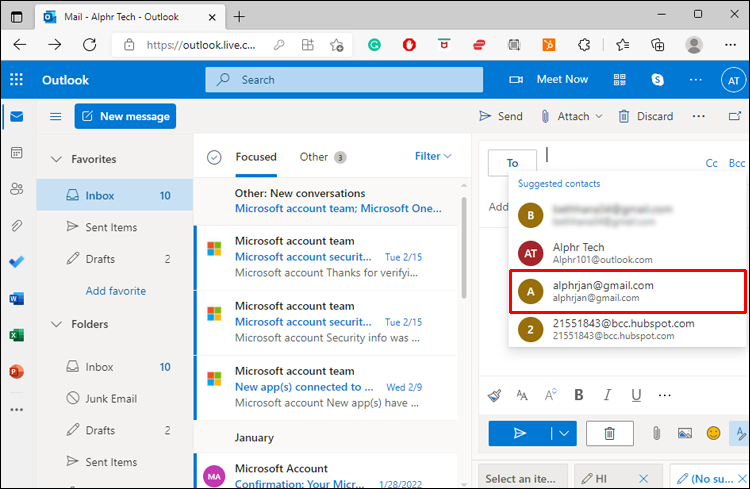The image size is (750, 489).
Task: Click the blue send button at bottom
Action: click(x=520, y=433)
